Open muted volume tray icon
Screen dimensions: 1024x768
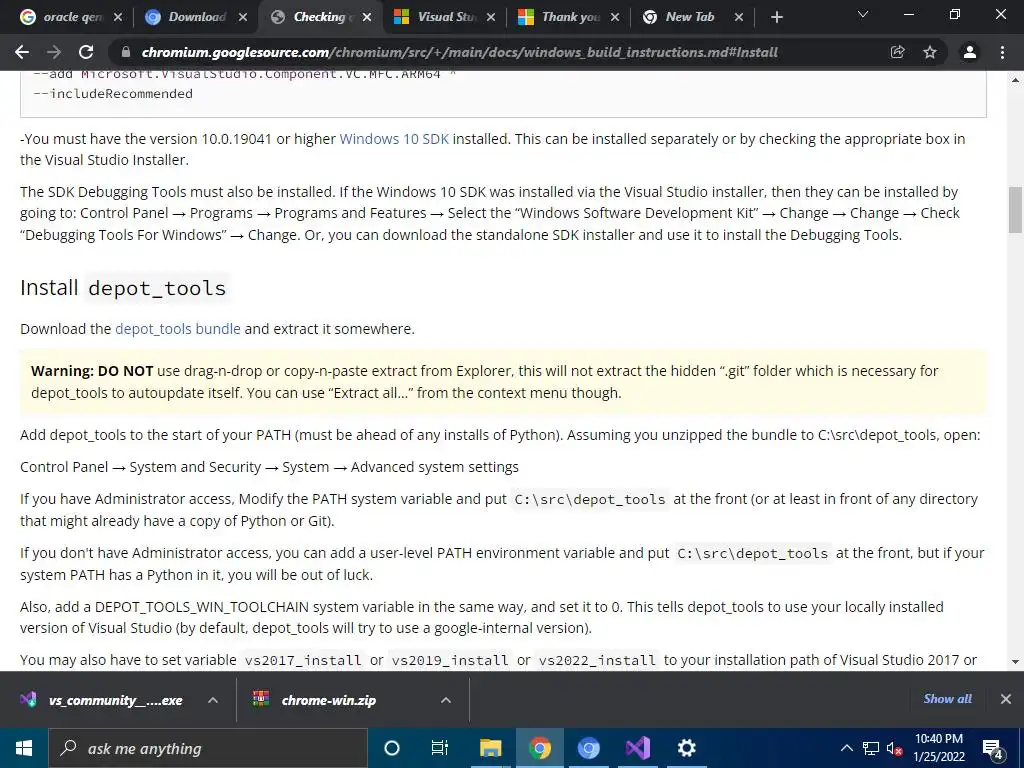[894, 748]
